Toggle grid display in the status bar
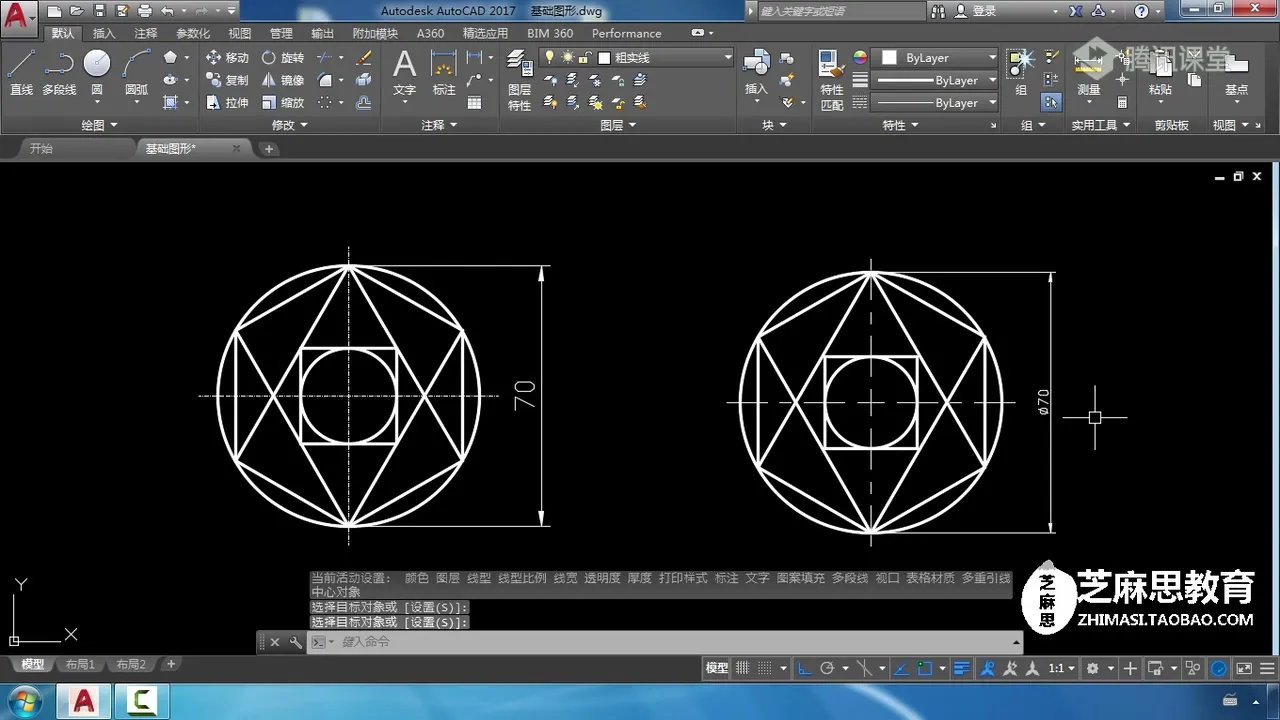This screenshot has width=1280, height=720. (742, 668)
